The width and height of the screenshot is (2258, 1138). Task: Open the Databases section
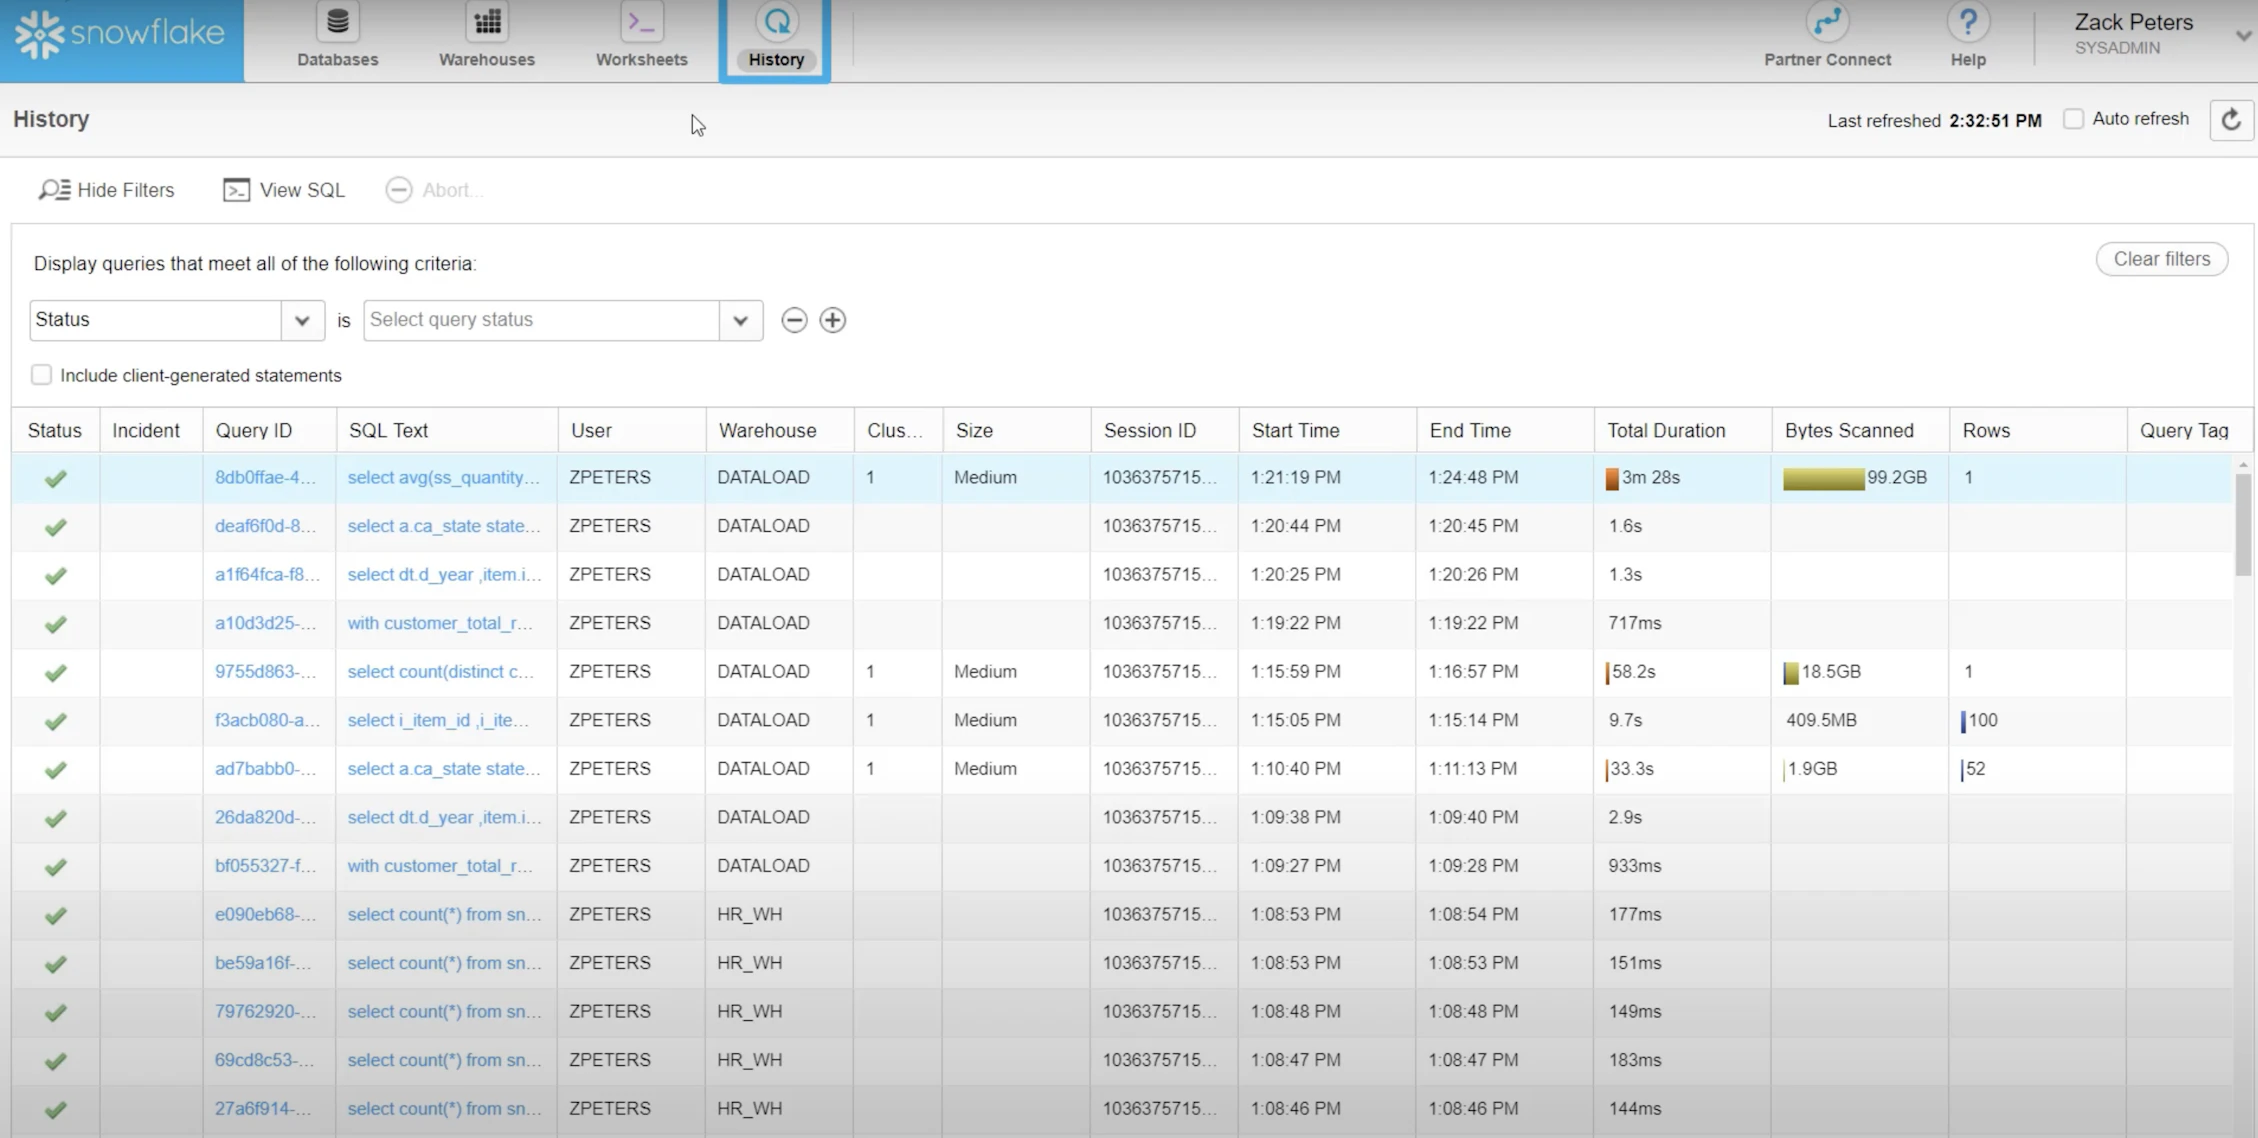[x=336, y=35]
